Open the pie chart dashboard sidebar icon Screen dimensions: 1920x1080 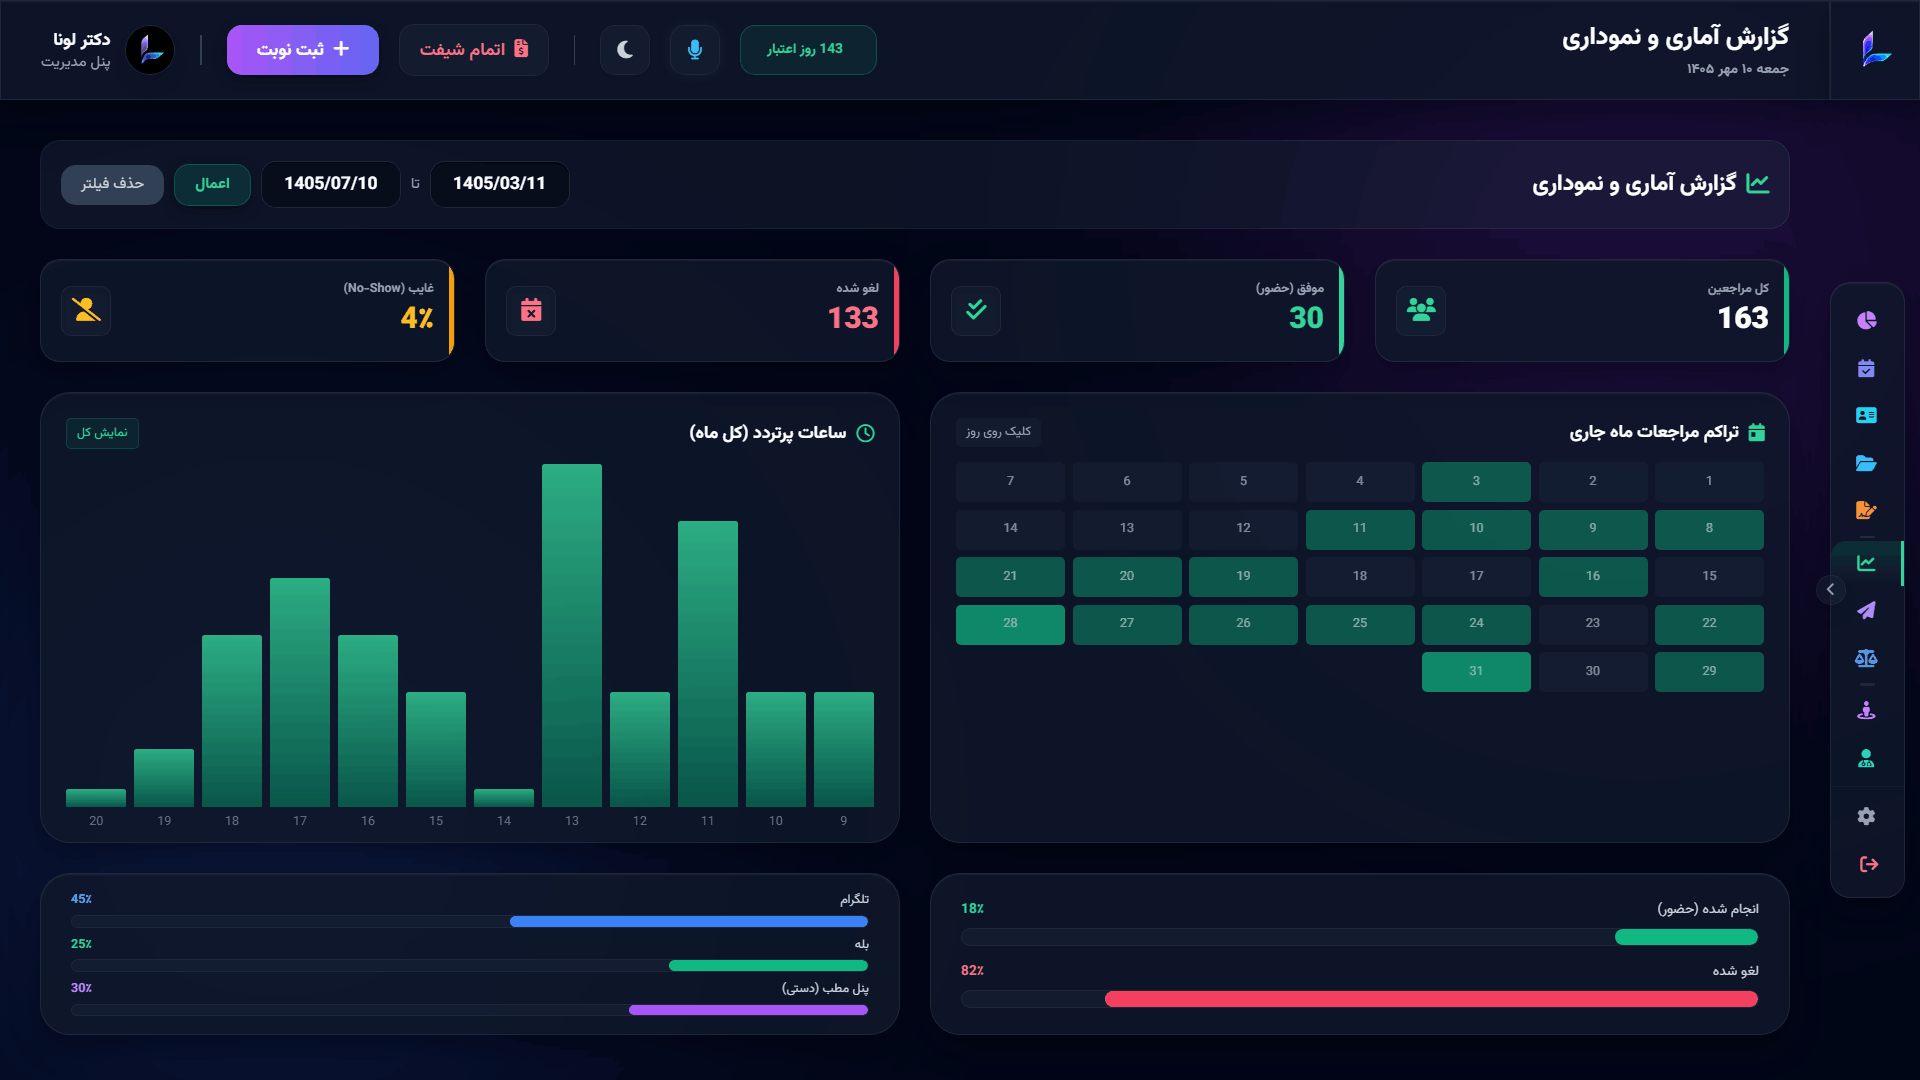tap(1866, 320)
